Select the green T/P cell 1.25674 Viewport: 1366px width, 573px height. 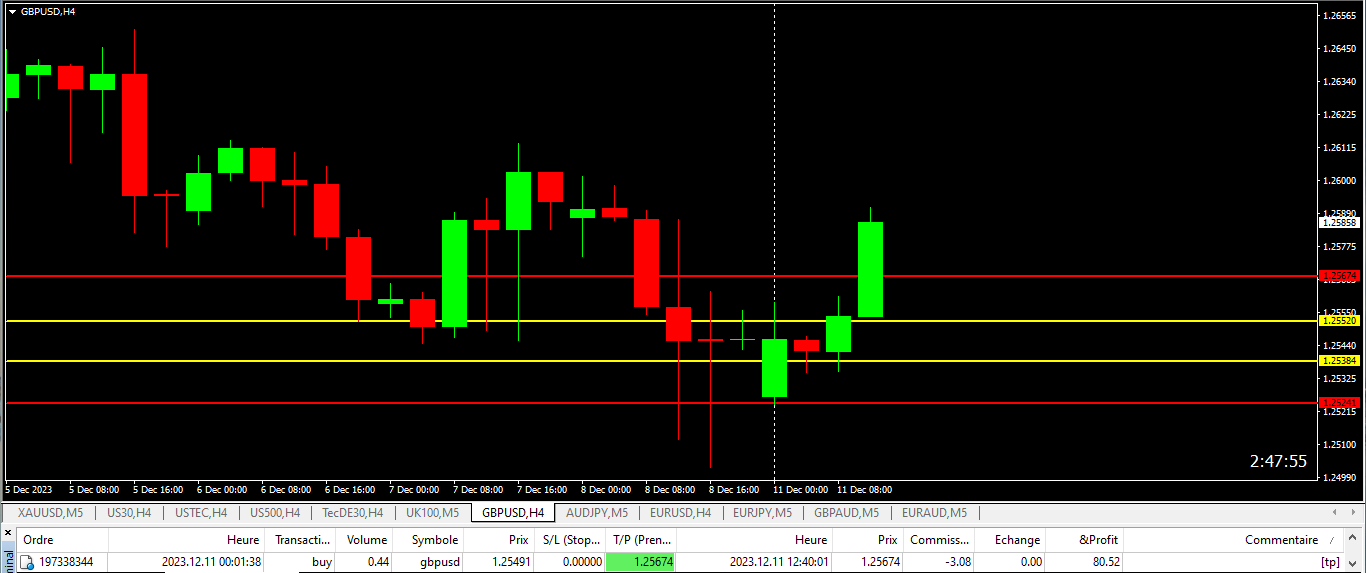coord(641,562)
